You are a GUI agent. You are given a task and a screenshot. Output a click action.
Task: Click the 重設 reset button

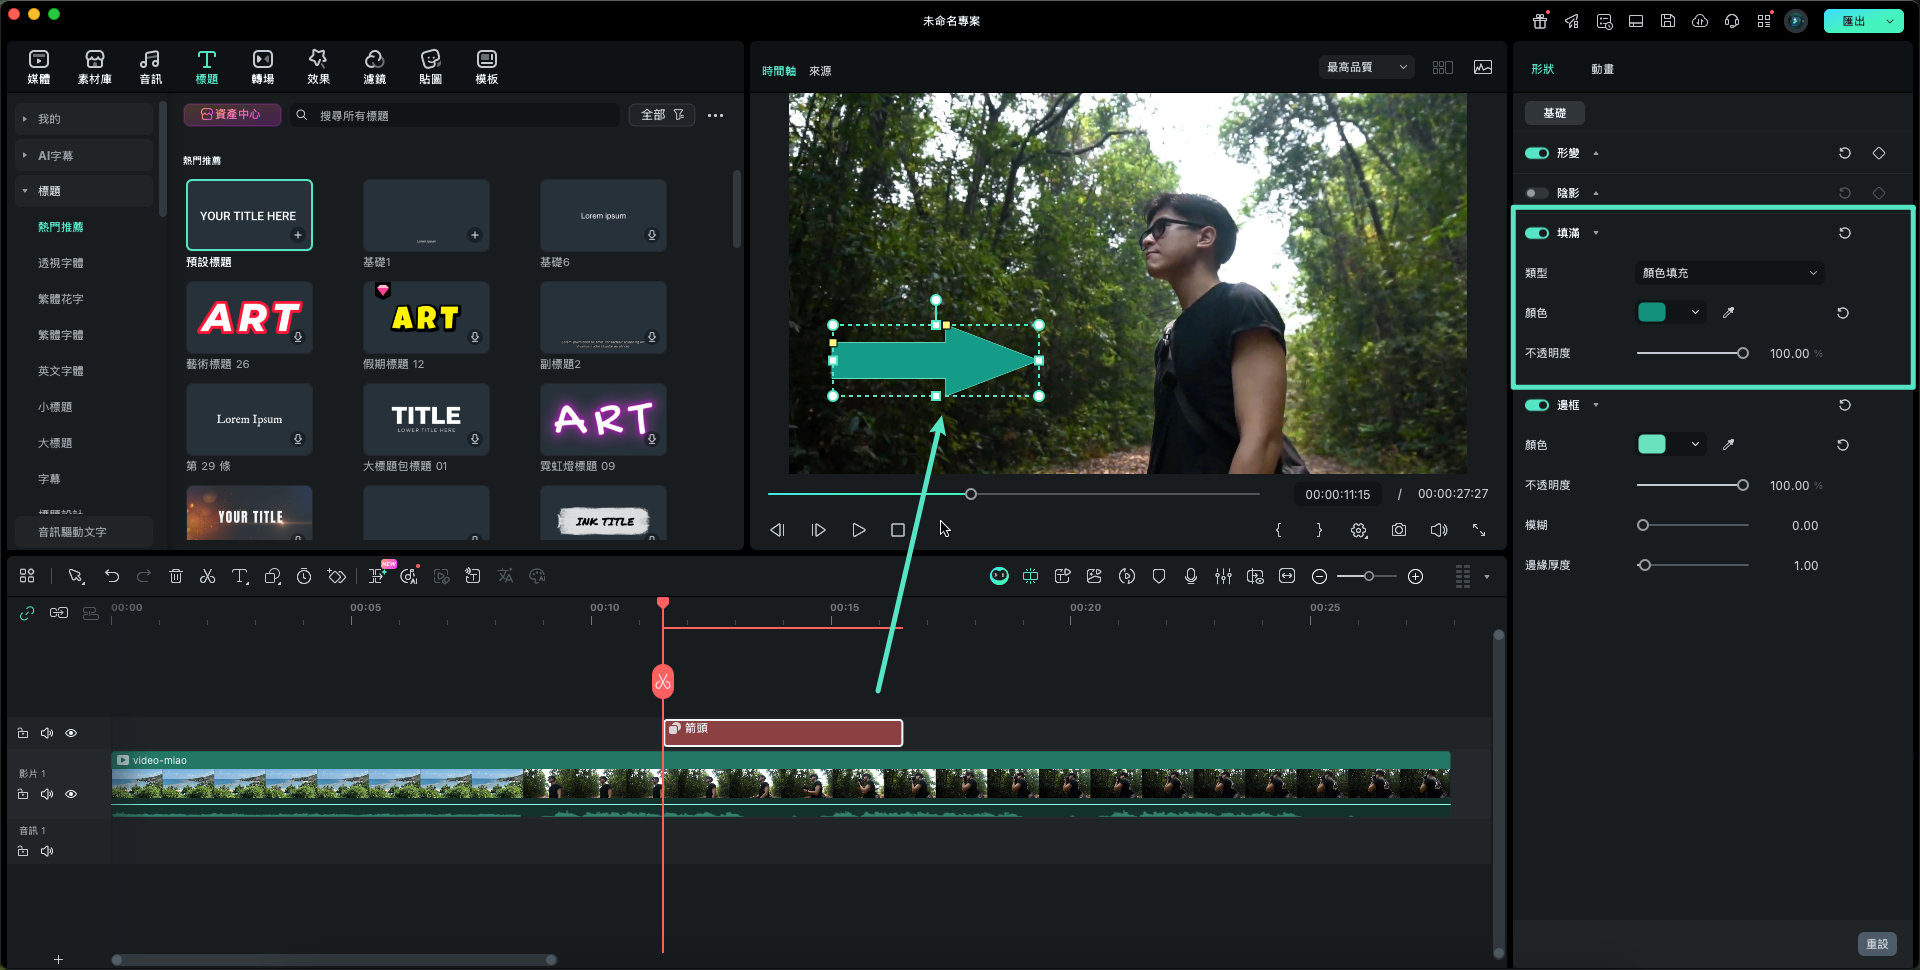click(x=1877, y=944)
